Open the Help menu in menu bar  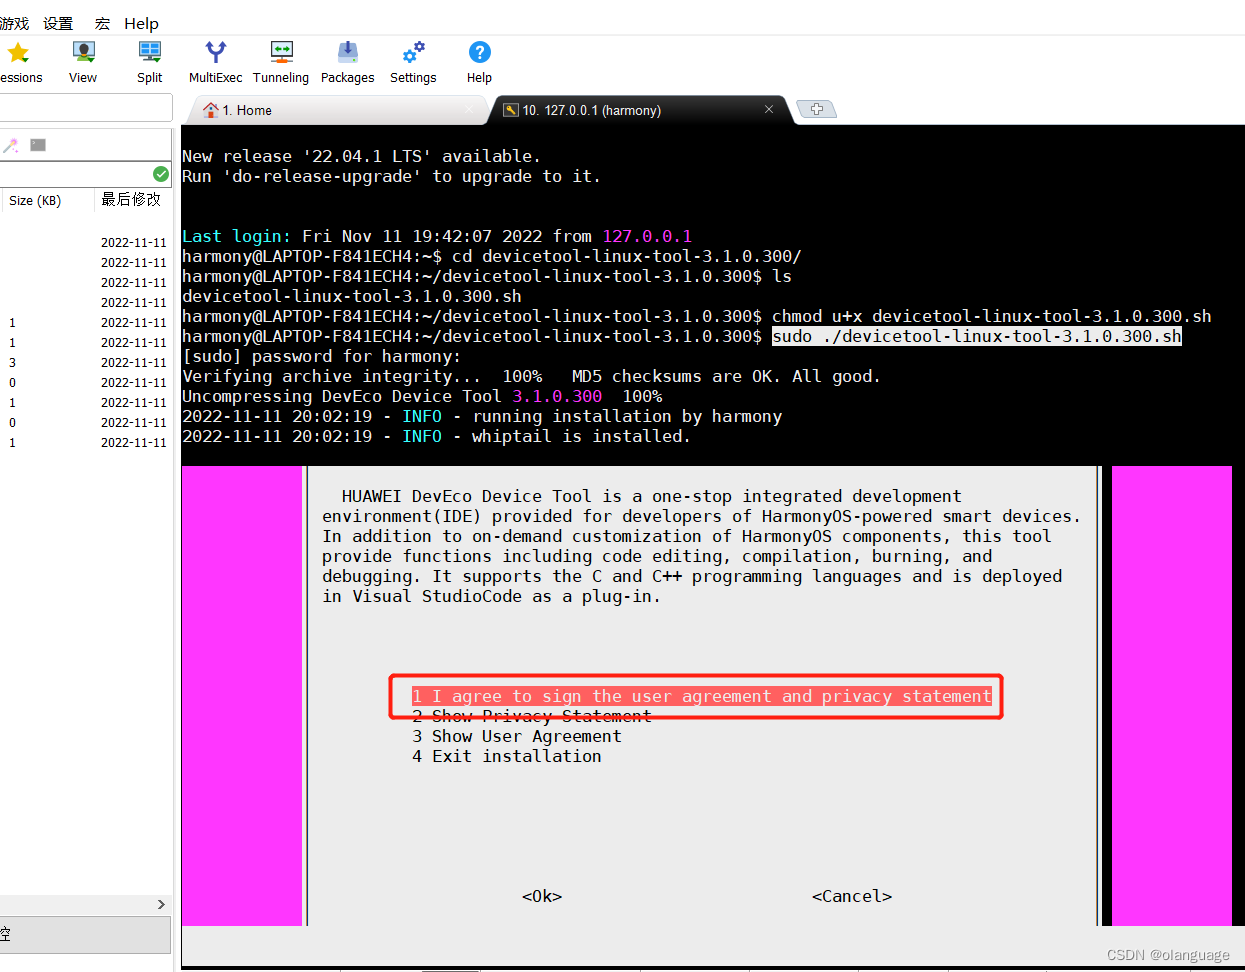tap(141, 23)
